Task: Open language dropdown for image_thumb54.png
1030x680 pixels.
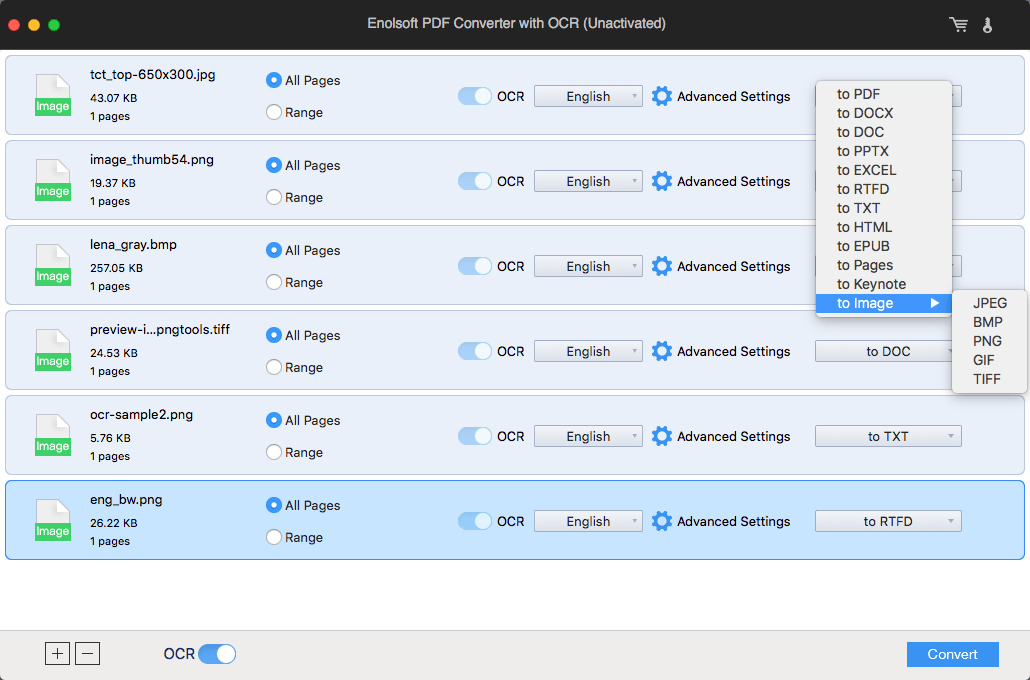Action: click(x=588, y=181)
